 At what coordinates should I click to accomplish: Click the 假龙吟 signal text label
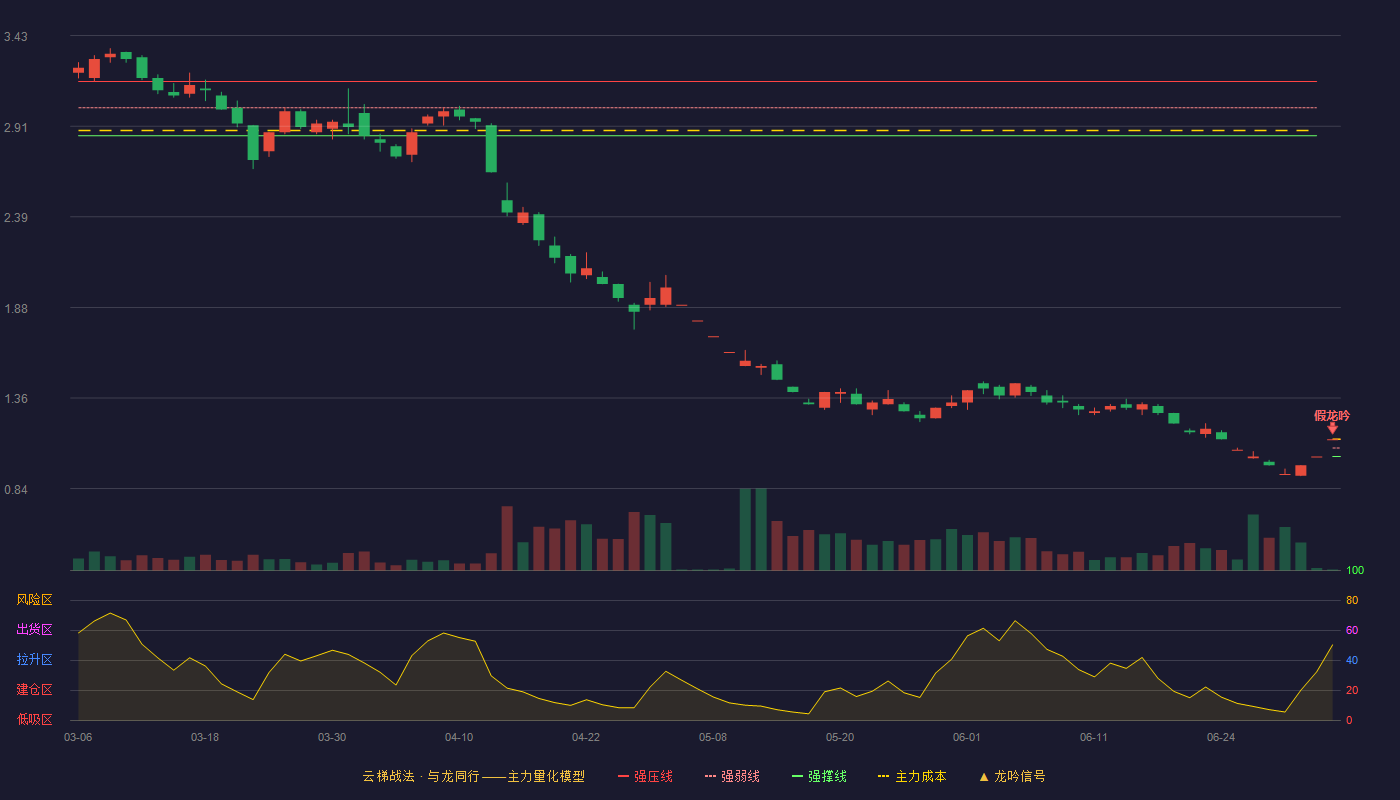click(1332, 415)
